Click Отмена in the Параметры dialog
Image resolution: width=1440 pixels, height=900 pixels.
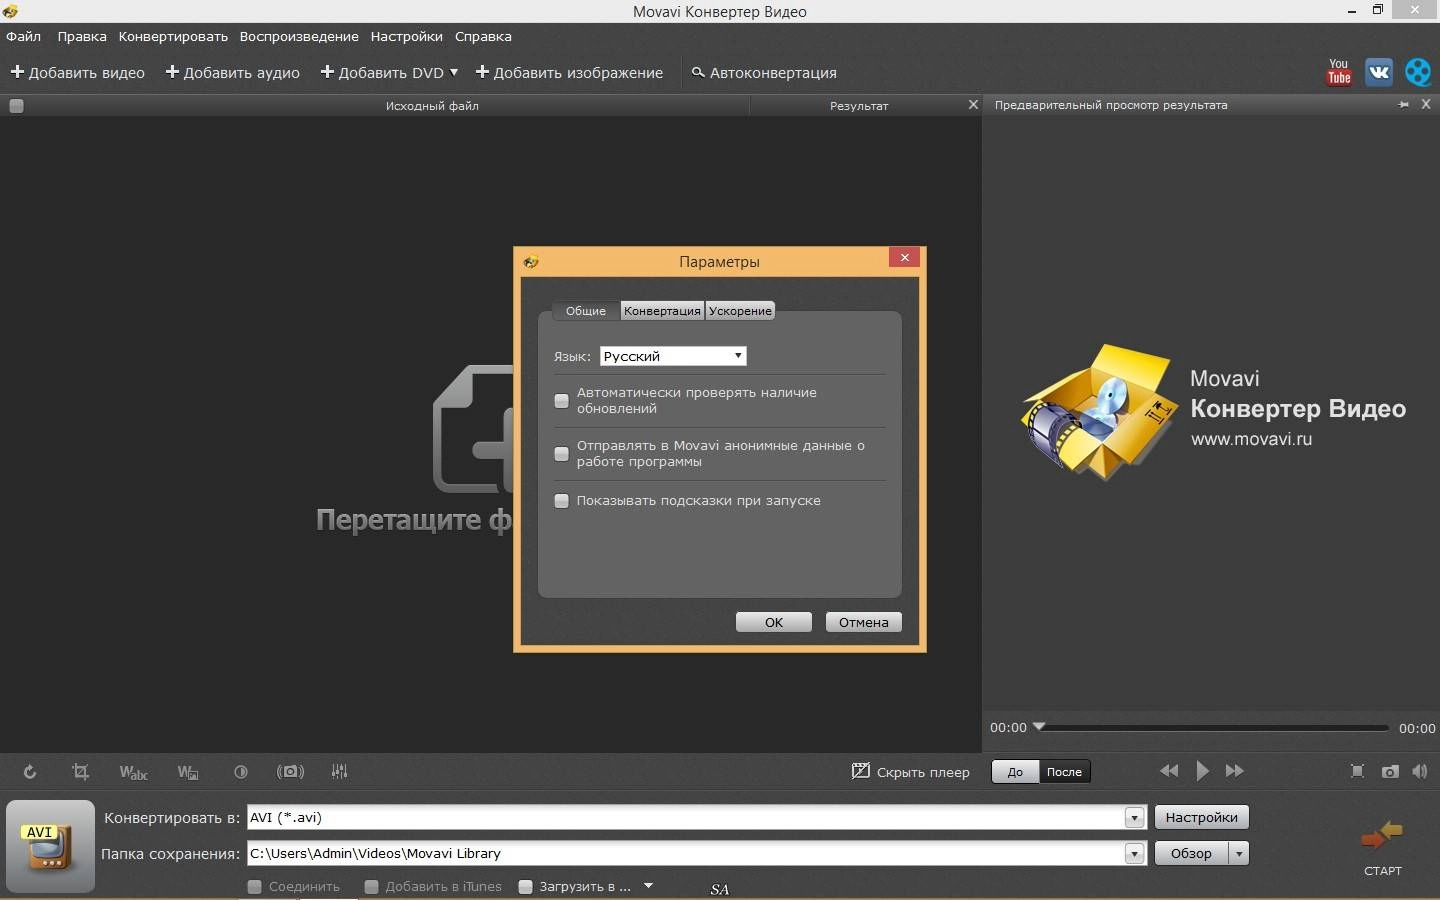point(864,622)
